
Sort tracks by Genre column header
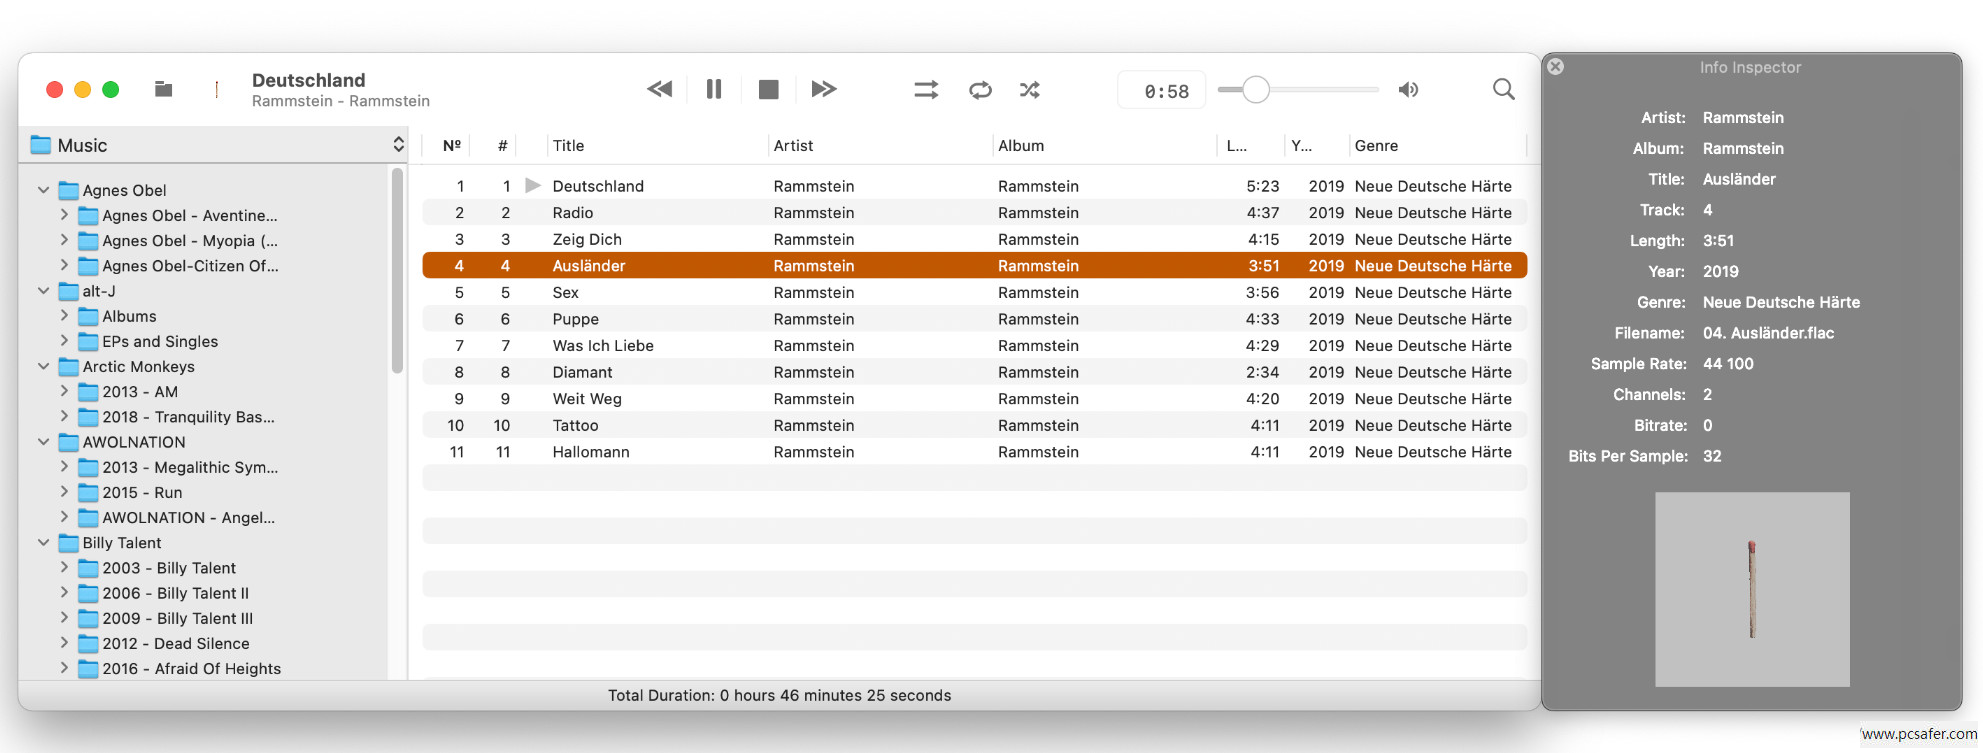[x=1376, y=146]
